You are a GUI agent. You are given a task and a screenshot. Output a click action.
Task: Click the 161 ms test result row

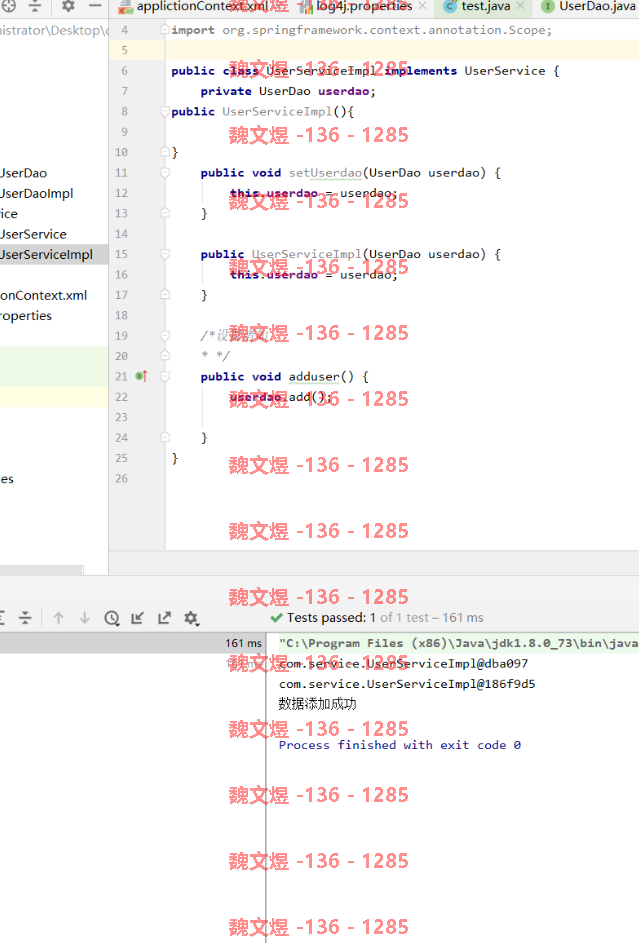(x=132, y=643)
